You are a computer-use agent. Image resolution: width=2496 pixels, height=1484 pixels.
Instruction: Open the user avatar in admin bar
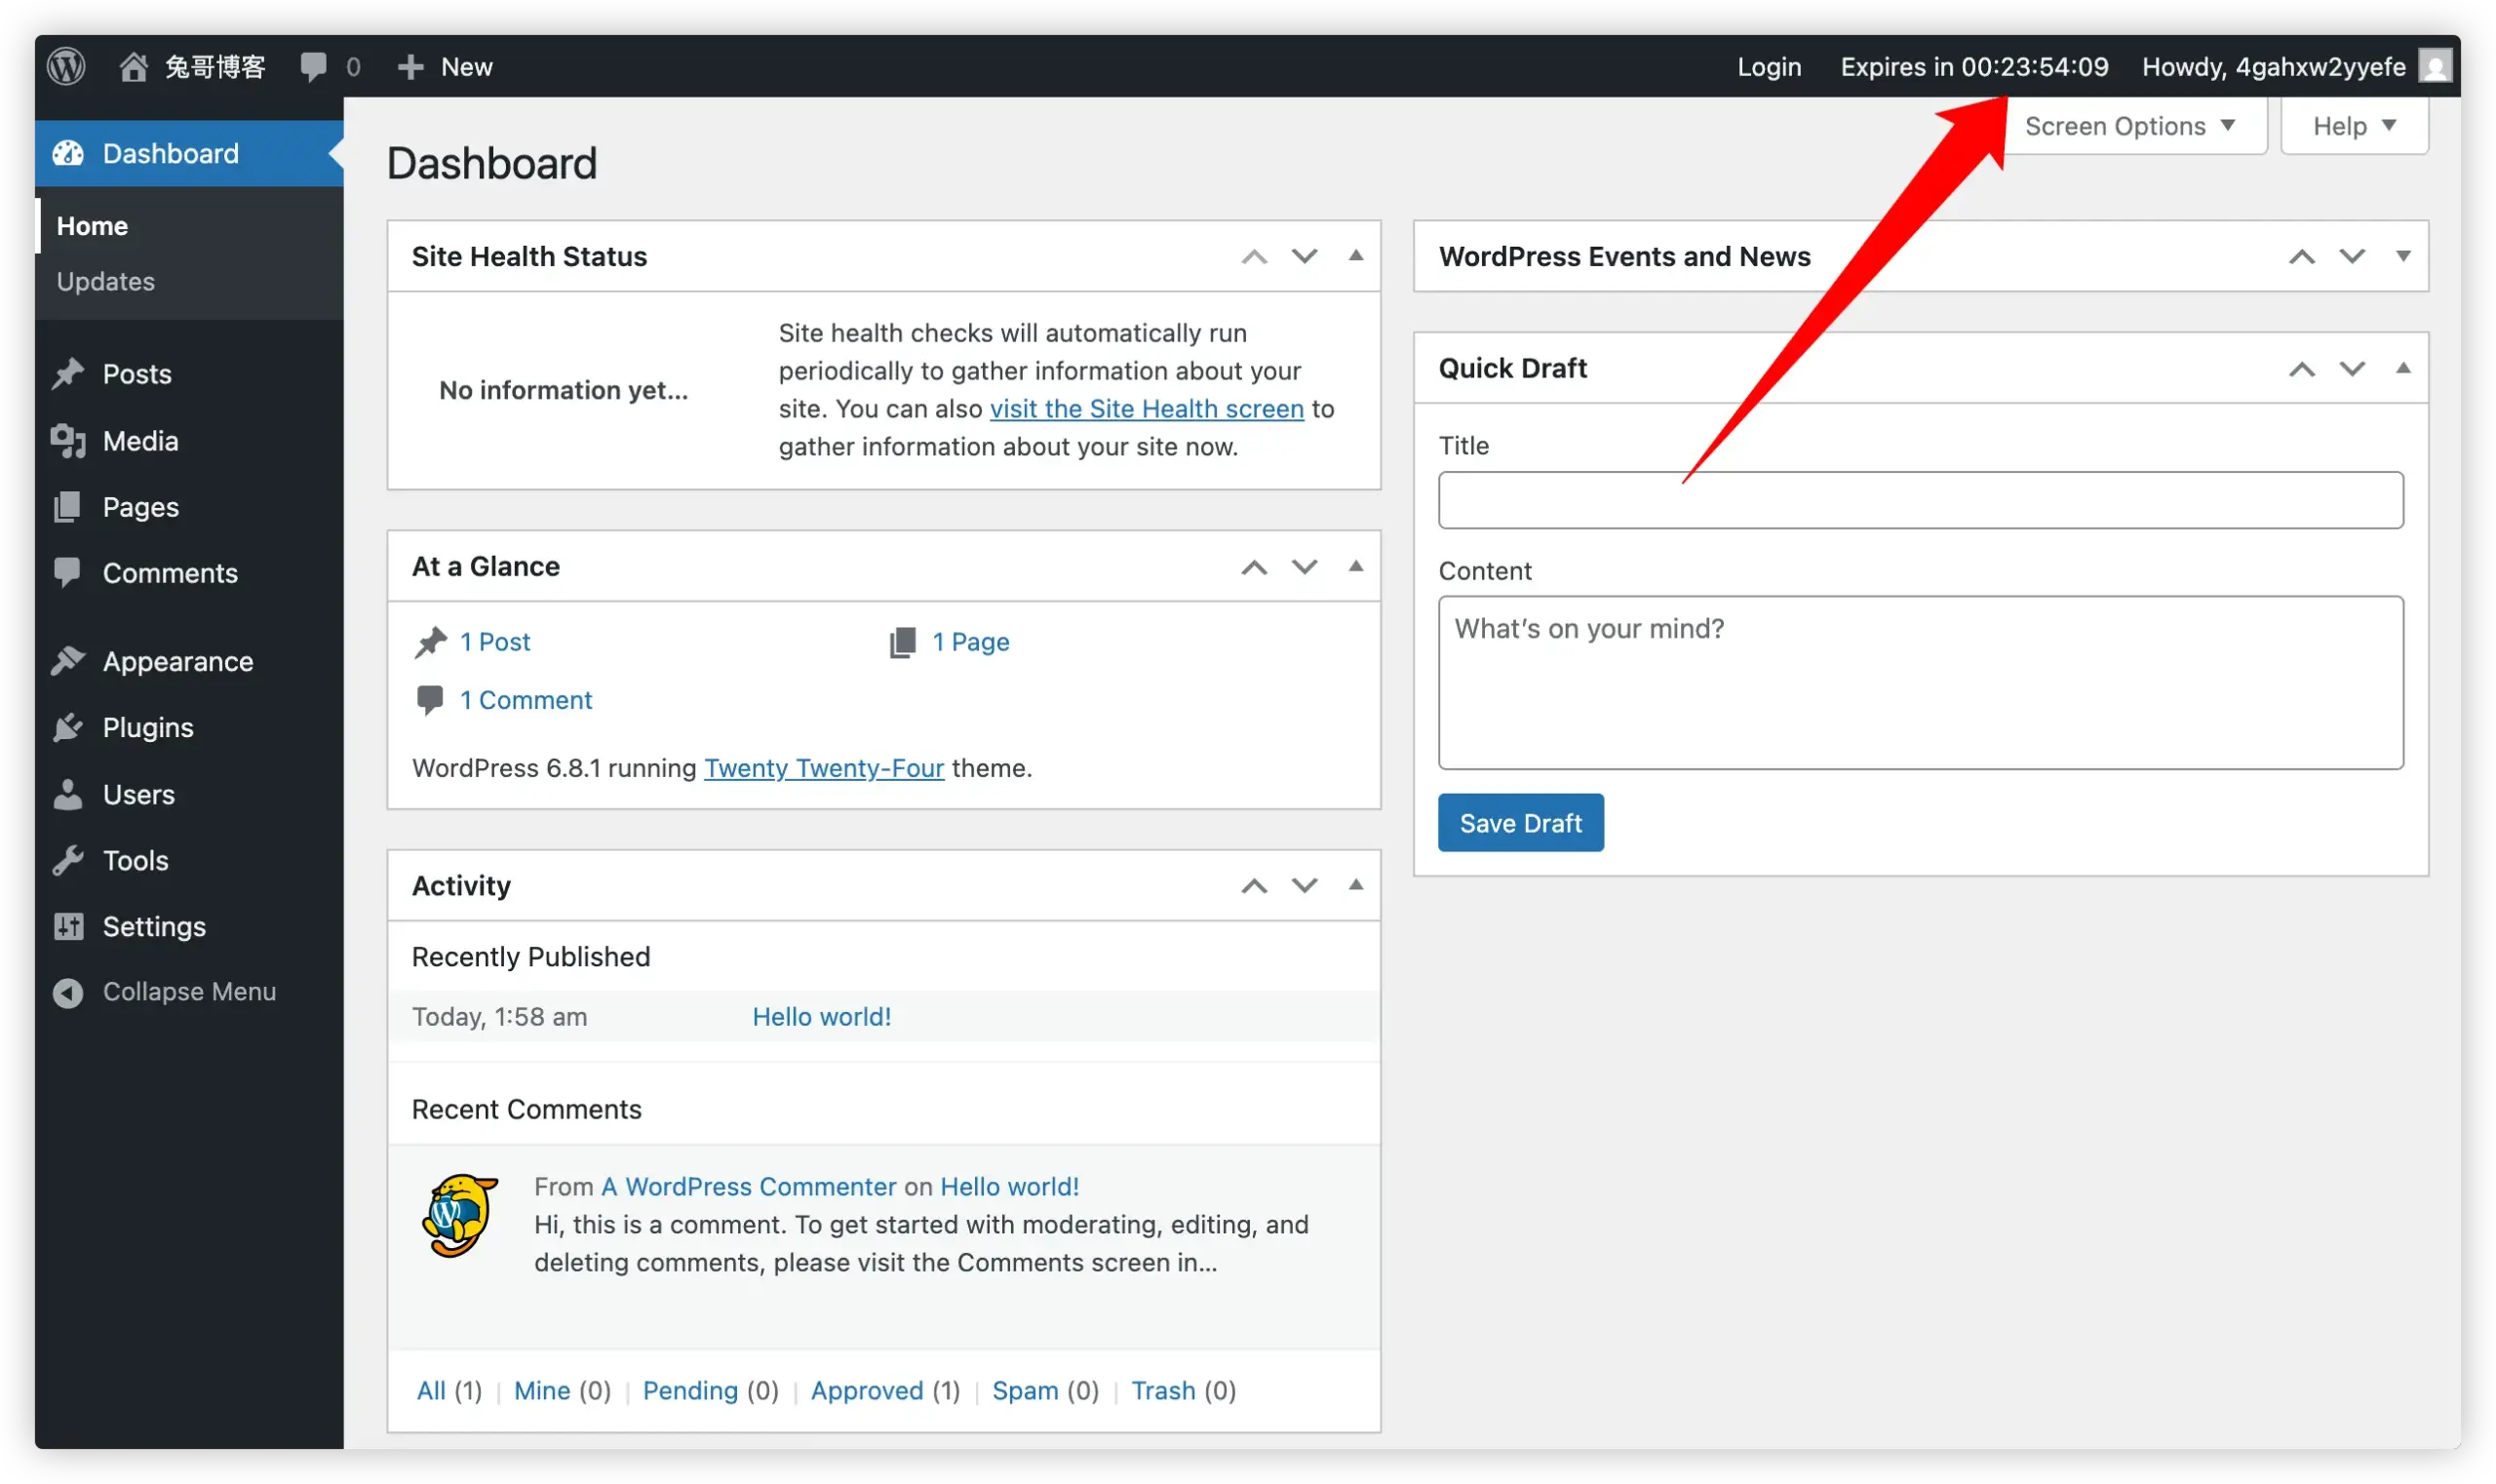(2434, 67)
